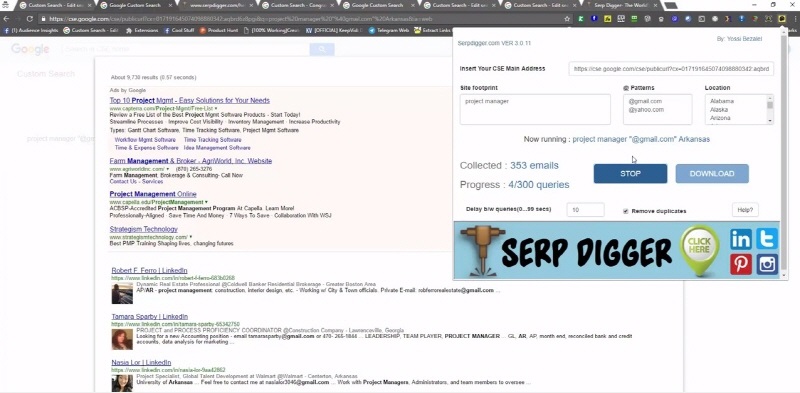Viewport: 800px width, 393px height.
Task: Open the Telegram Web bookmark
Action: tap(389, 30)
